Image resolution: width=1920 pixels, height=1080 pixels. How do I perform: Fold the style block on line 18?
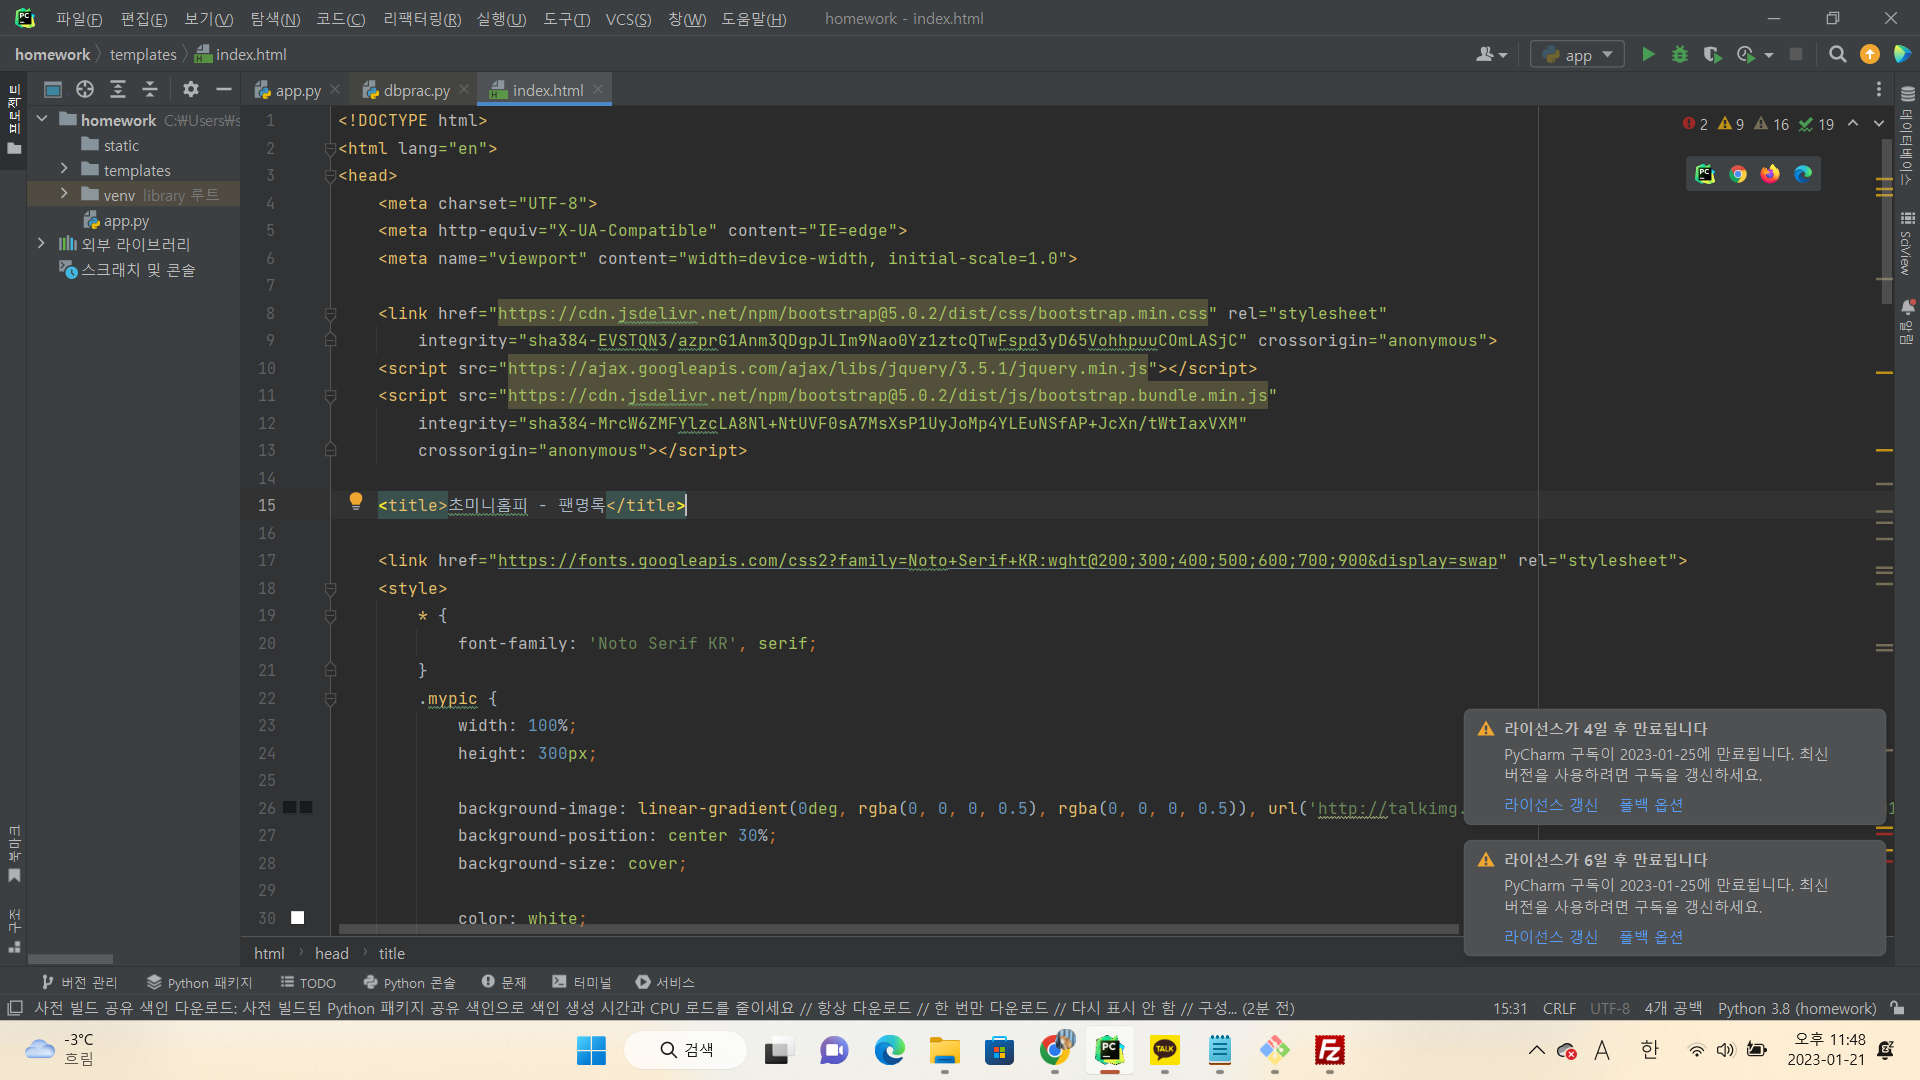coord(330,589)
